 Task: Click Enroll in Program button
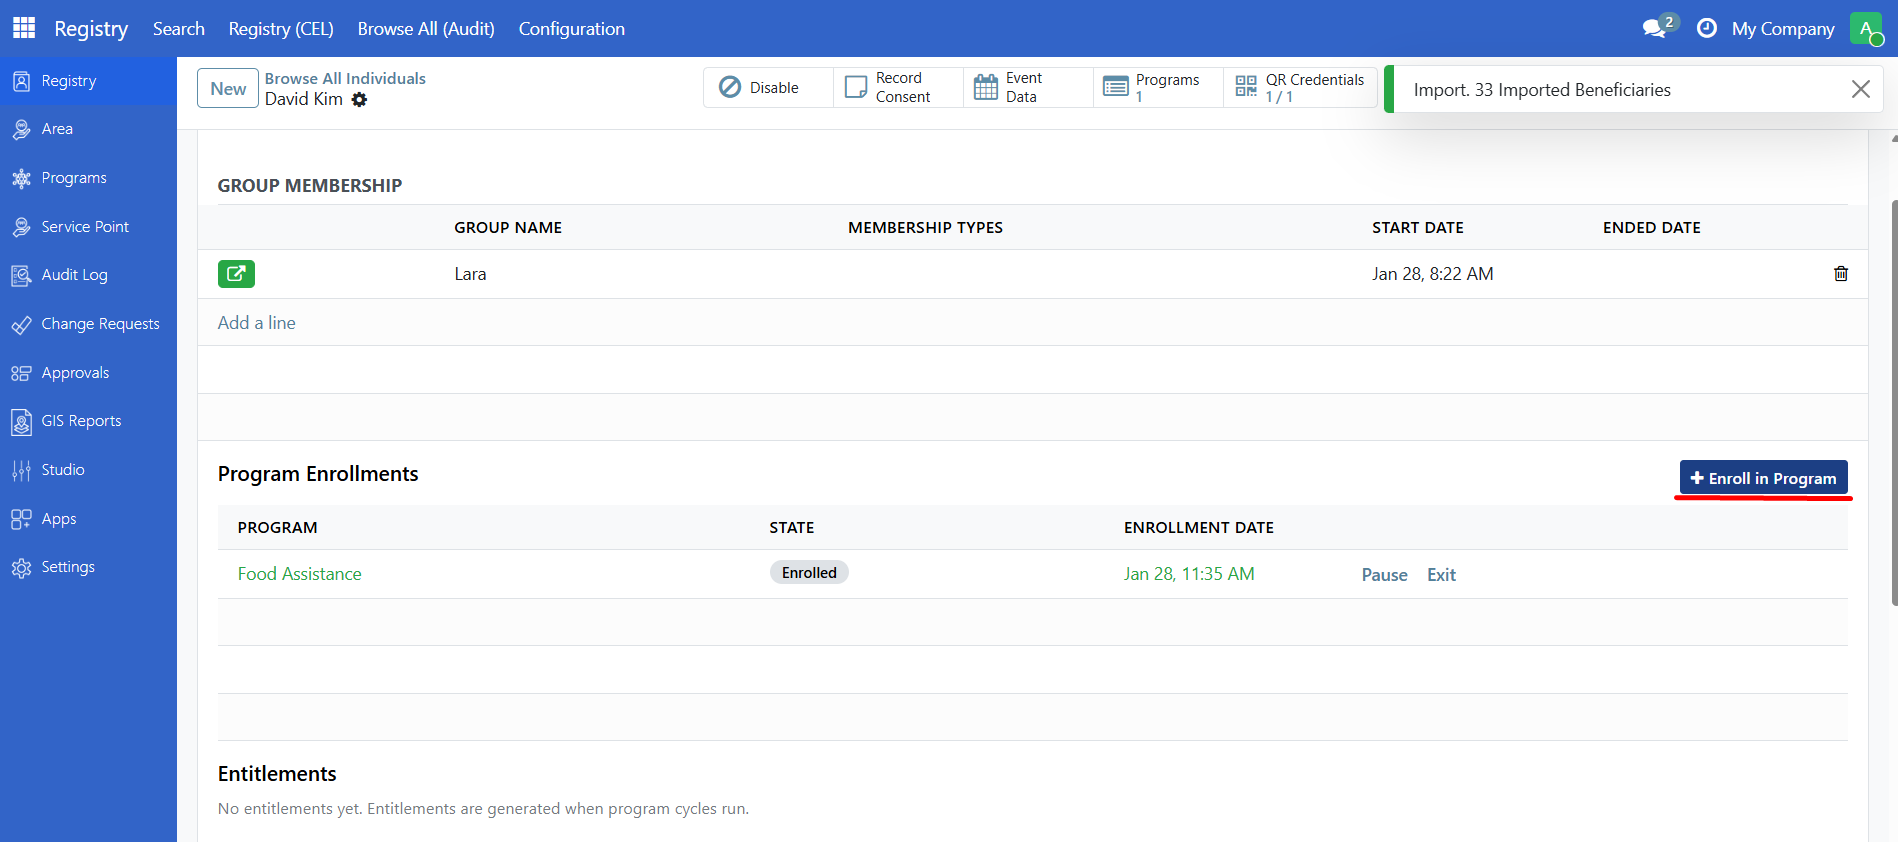click(x=1763, y=478)
